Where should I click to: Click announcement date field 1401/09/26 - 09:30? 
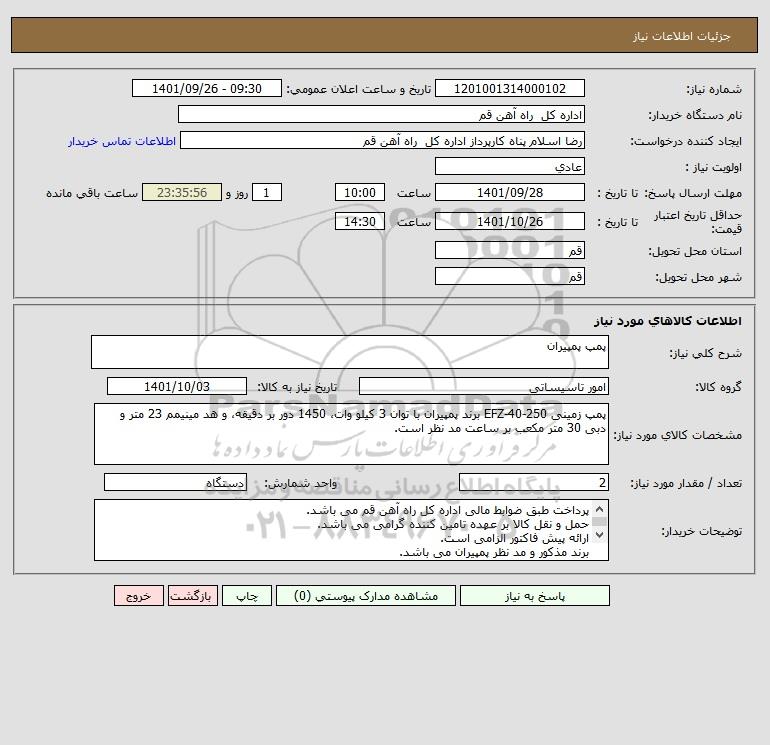(207, 88)
